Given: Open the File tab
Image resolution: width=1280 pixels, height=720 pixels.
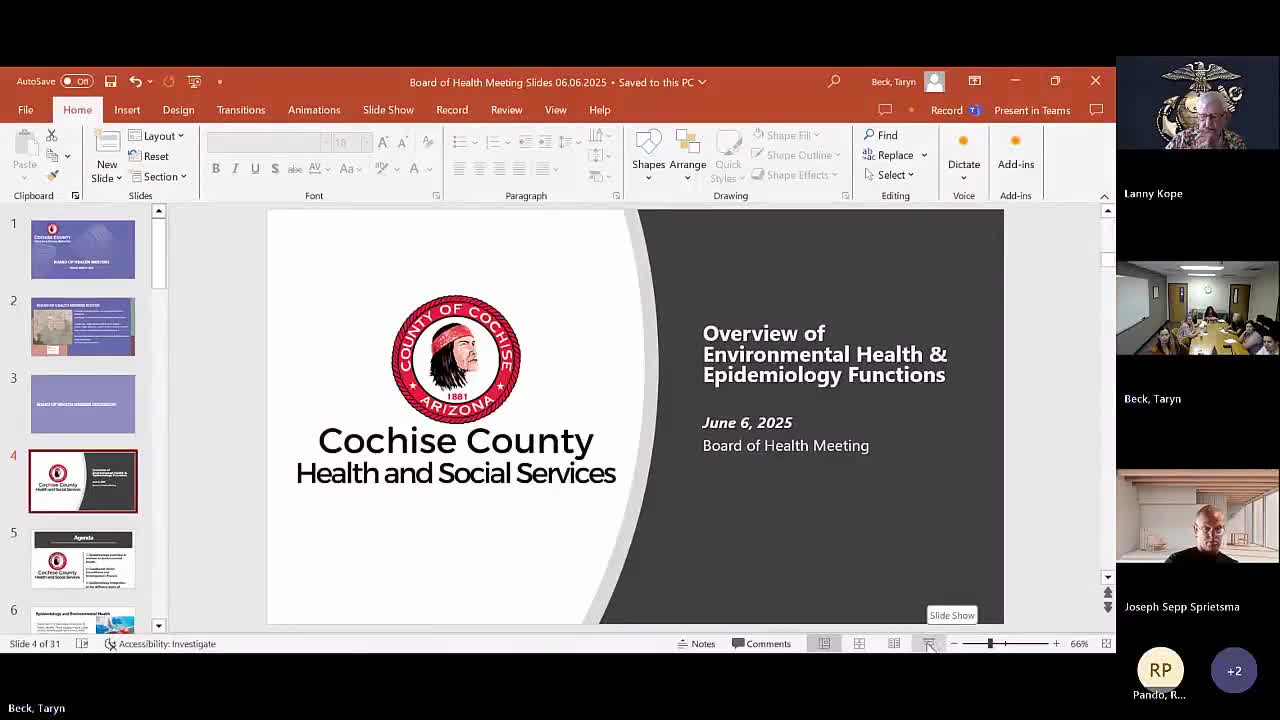Looking at the screenshot, I should point(26,110).
